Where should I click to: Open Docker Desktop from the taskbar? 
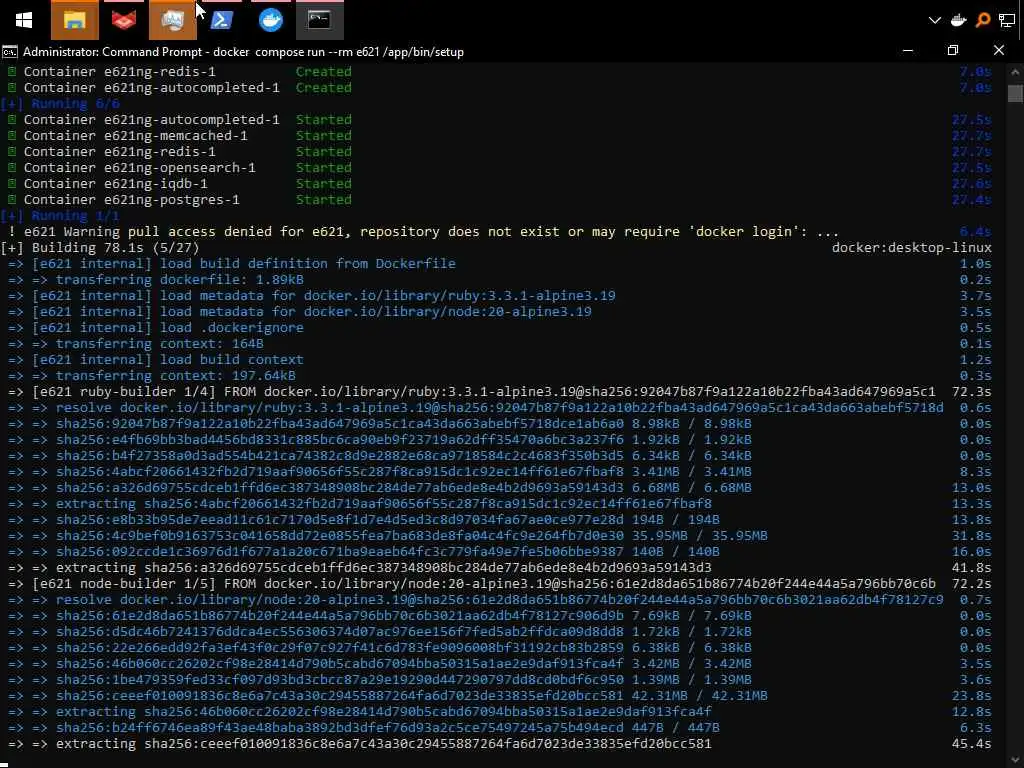pos(270,20)
